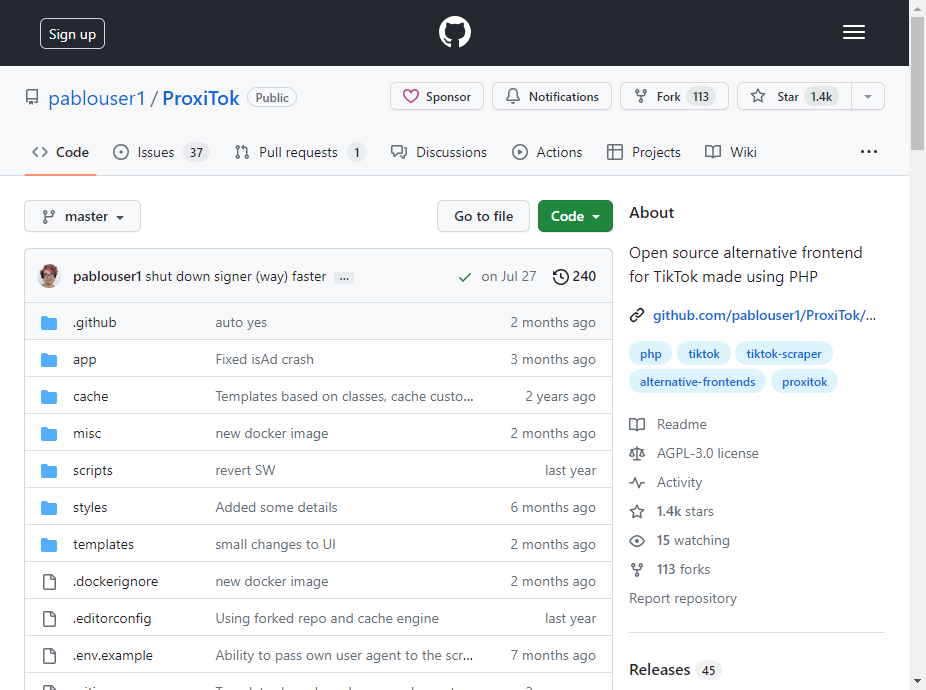Expand the Star lists dropdown arrow
Image resolution: width=926 pixels, height=690 pixels.
tap(868, 96)
